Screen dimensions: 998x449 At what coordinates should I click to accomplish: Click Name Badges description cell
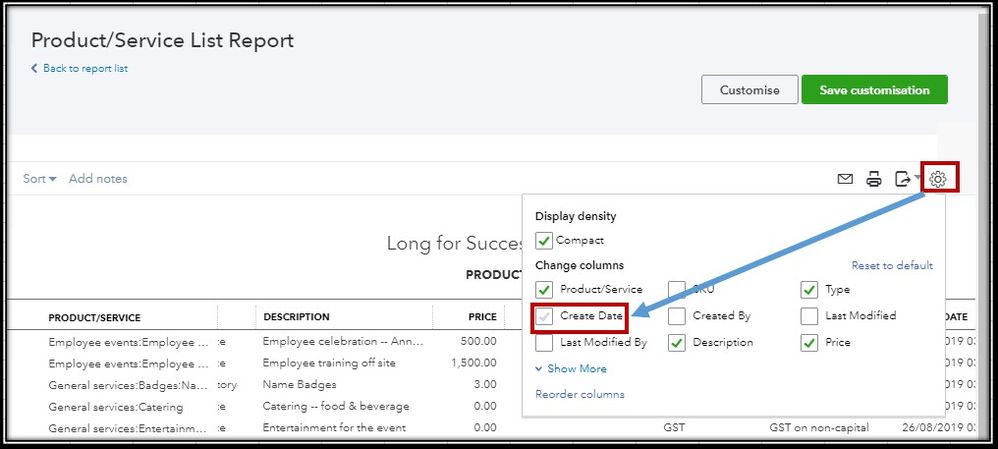point(299,385)
